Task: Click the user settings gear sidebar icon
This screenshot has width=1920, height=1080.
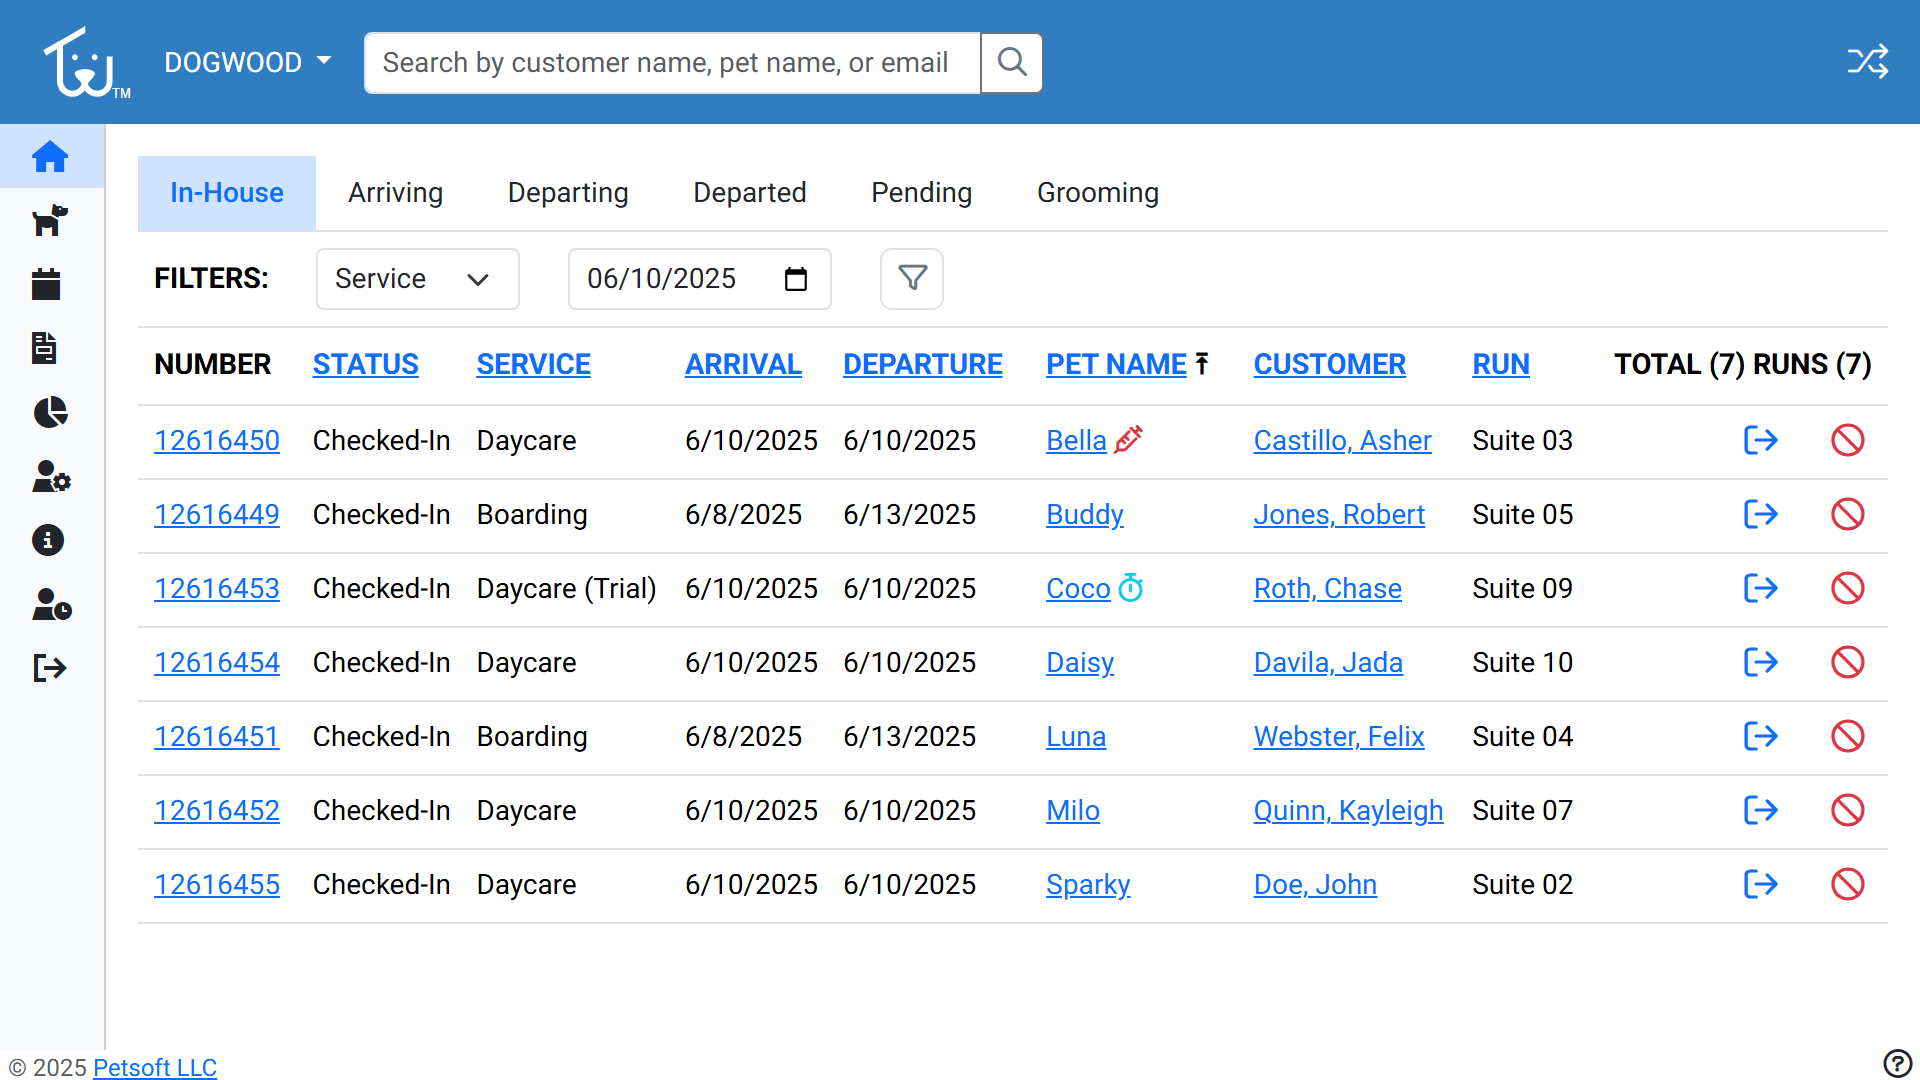Action: pyautogui.click(x=50, y=476)
